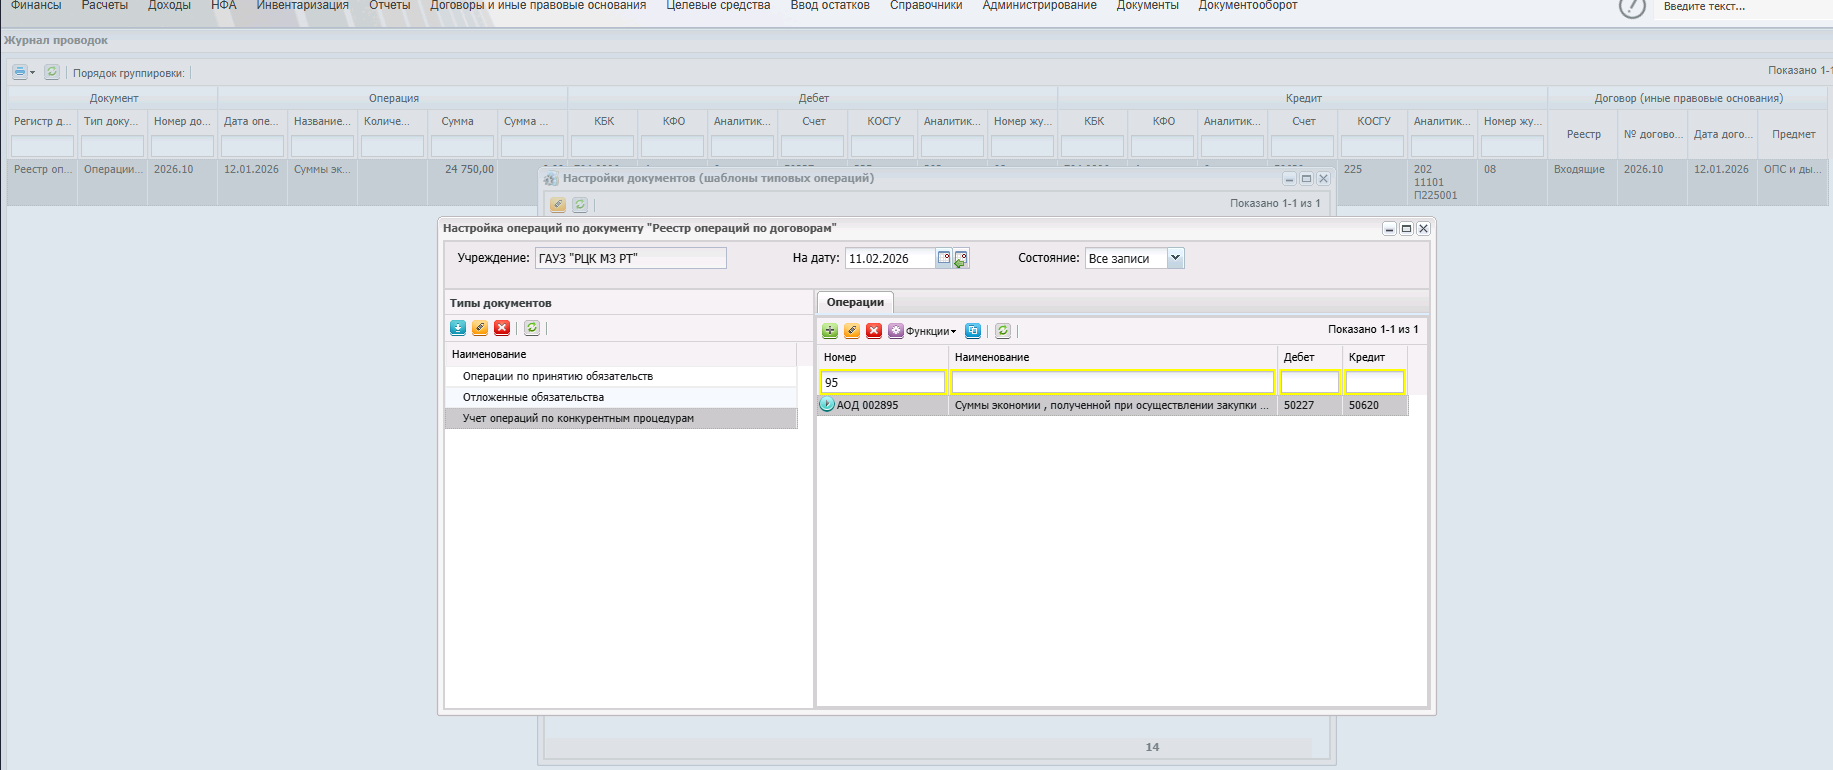The width and height of the screenshot is (1833, 770).
Task: Click the Кредит filter field in Операции
Action: pyautogui.click(x=1375, y=382)
